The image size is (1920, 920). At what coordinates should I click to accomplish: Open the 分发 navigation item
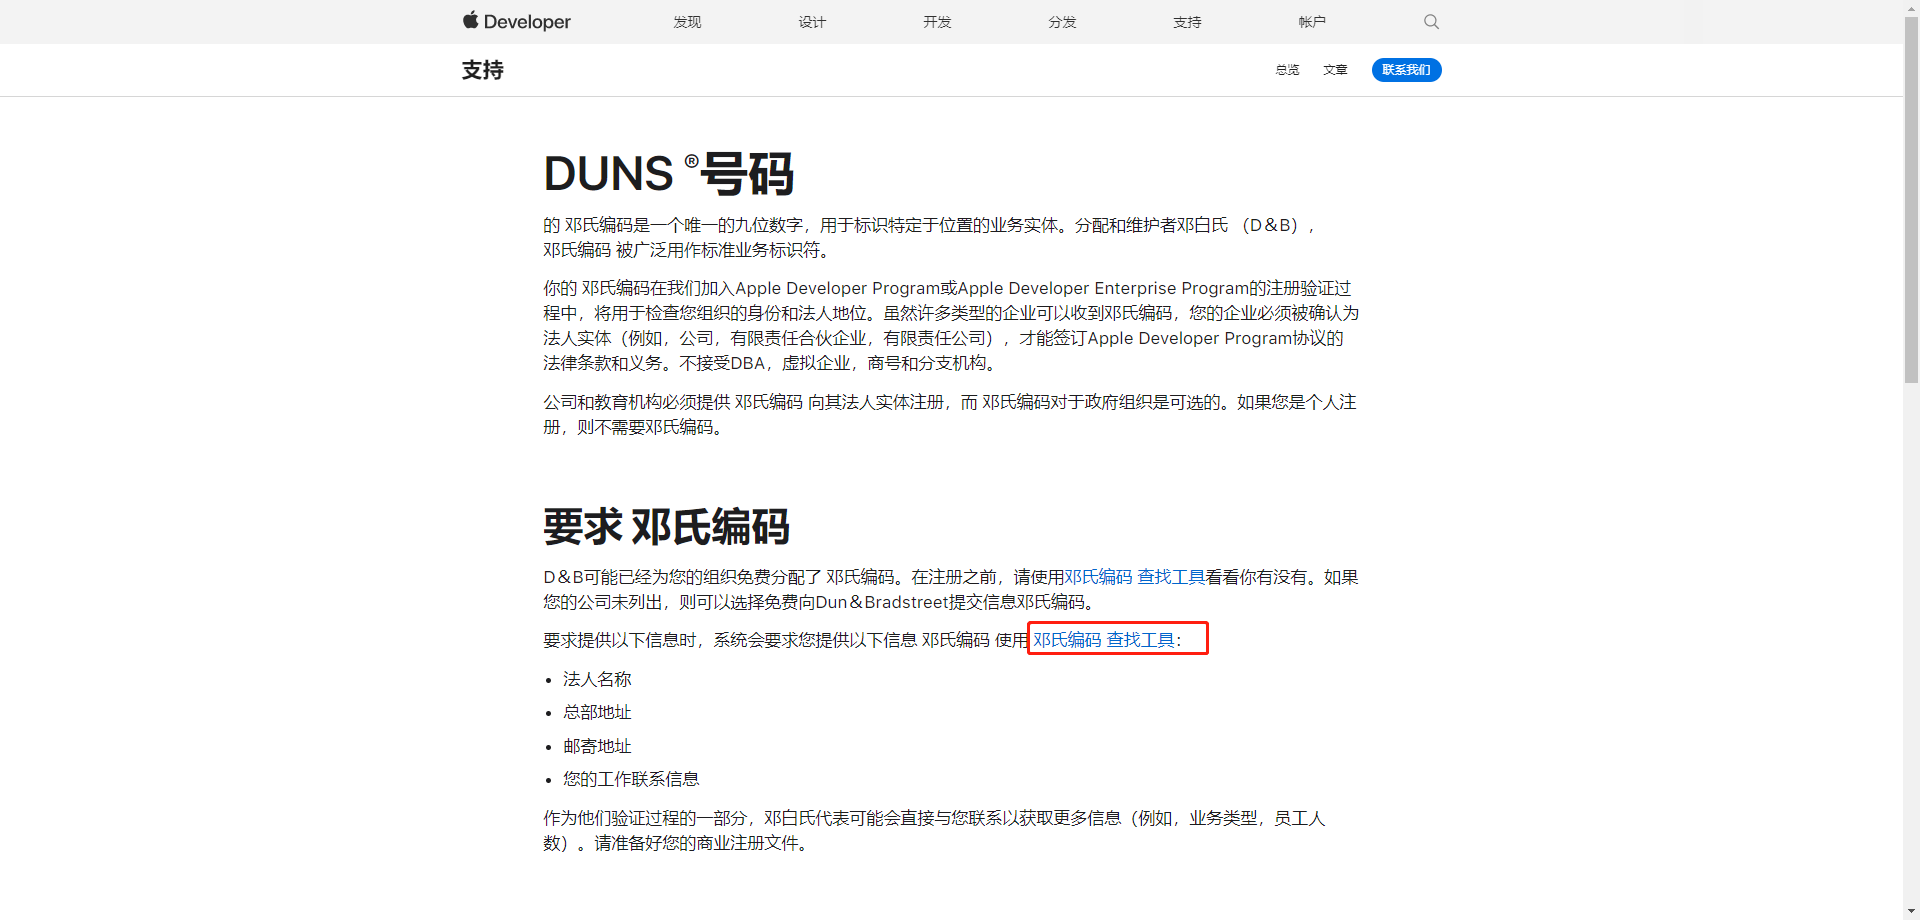pos(1062,22)
